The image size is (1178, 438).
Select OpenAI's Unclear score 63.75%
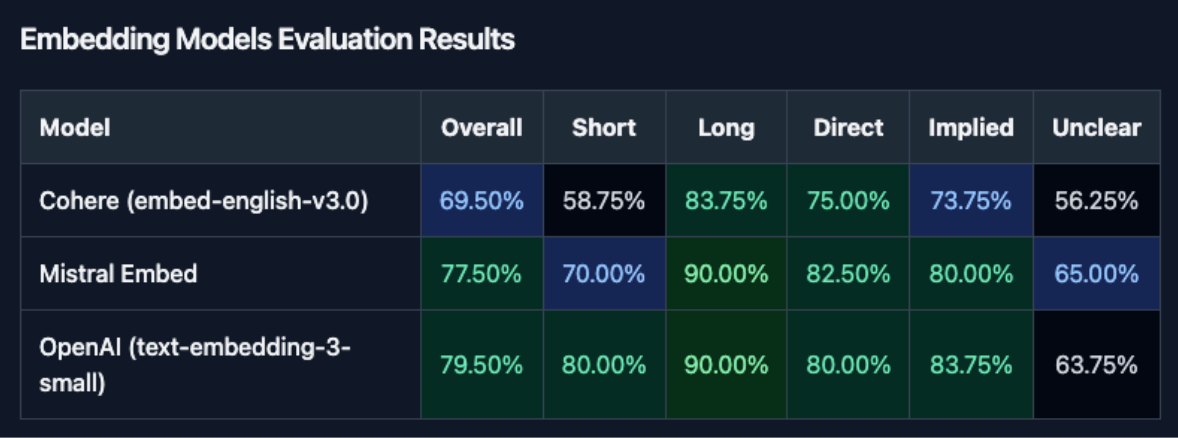[1096, 365]
